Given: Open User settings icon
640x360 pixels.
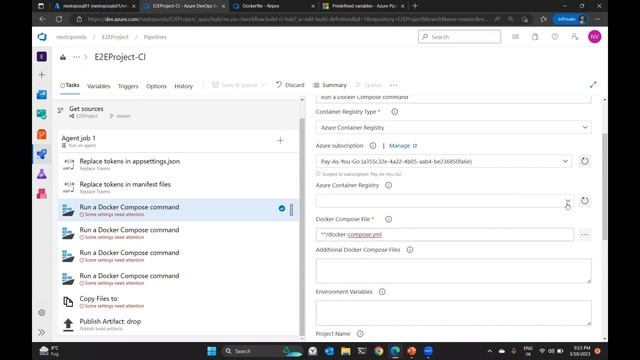Looking at the screenshot, I should tap(575, 37).
